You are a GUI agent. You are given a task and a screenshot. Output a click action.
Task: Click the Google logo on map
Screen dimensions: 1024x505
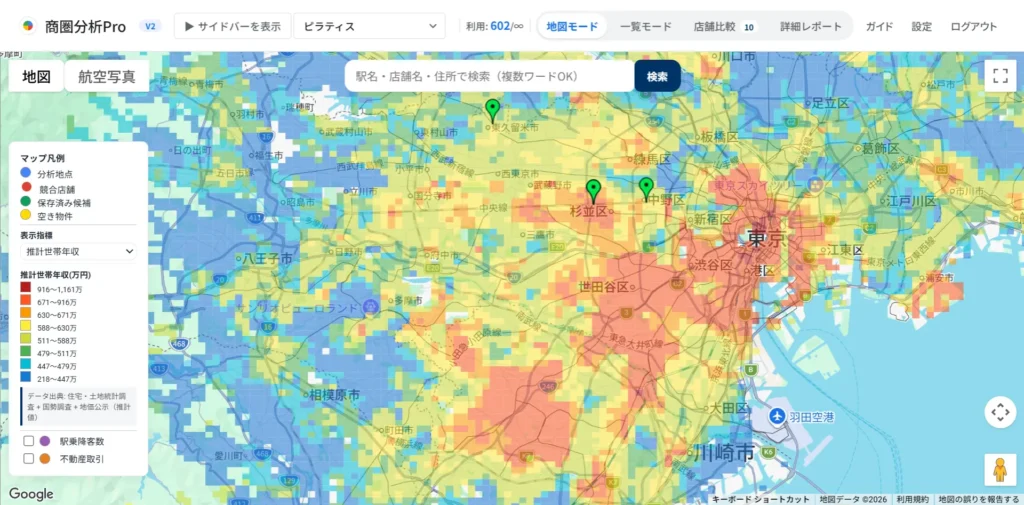click(31, 494)
